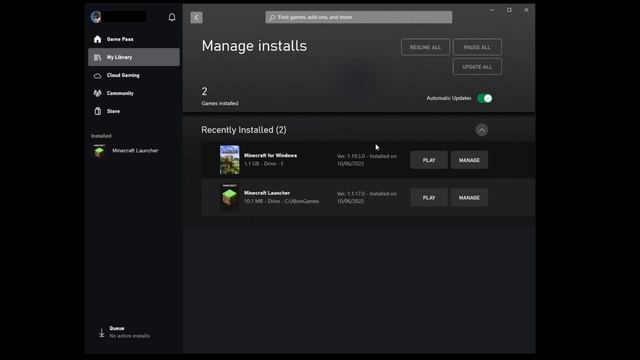Click 'Minecraft Launcher' title in list row
Screen dimensions: 640x360
pos(267,193)
